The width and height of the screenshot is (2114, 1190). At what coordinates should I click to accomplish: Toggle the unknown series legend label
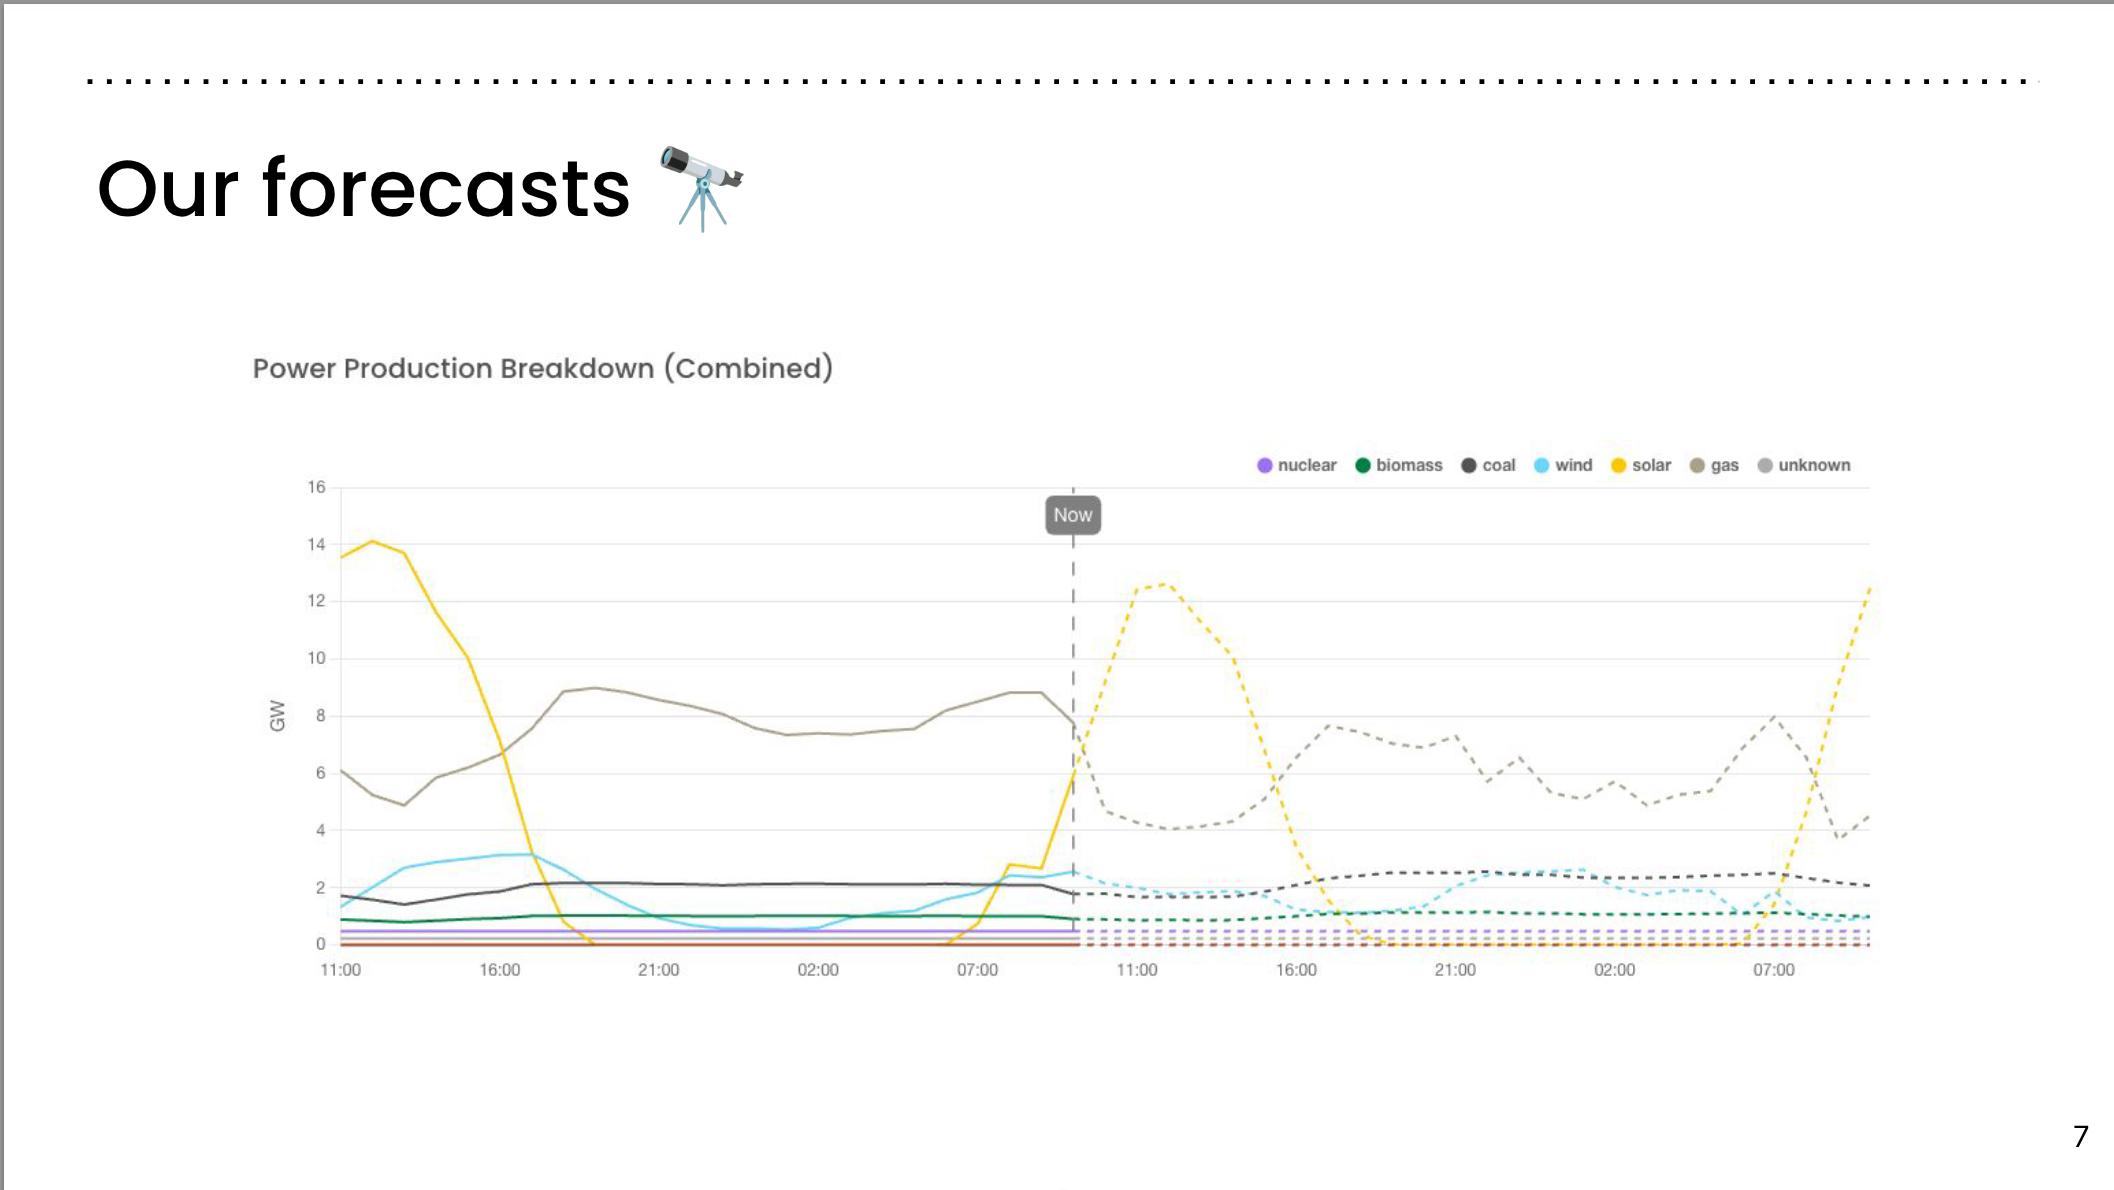pyautogui.click(x=1814, y=466)
